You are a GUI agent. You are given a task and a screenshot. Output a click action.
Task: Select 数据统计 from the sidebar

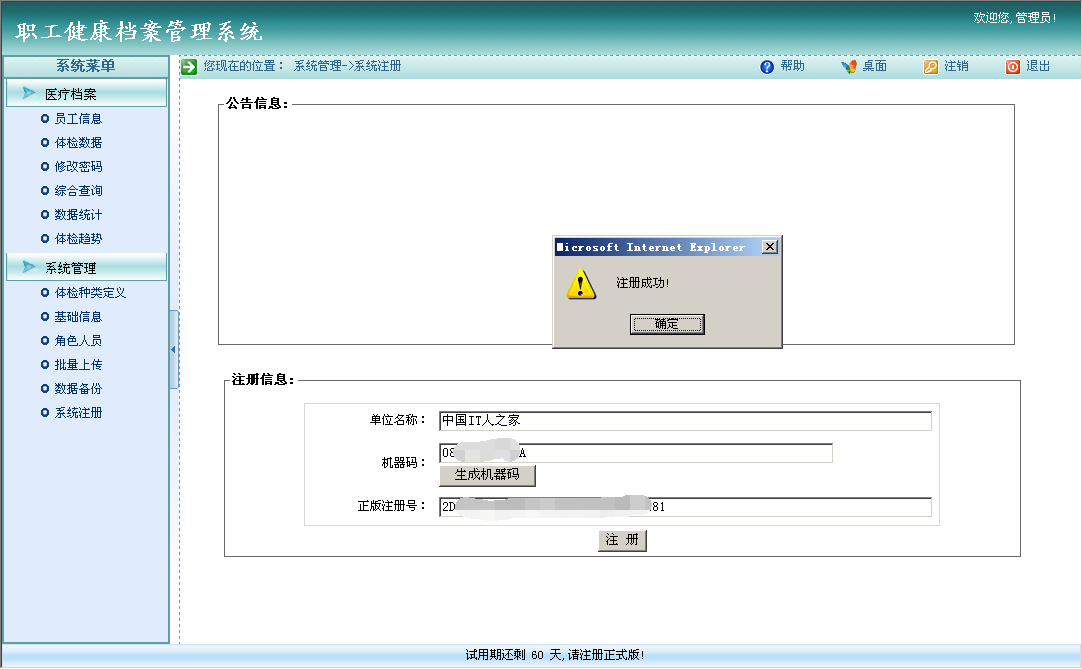(x=78, y=215)
